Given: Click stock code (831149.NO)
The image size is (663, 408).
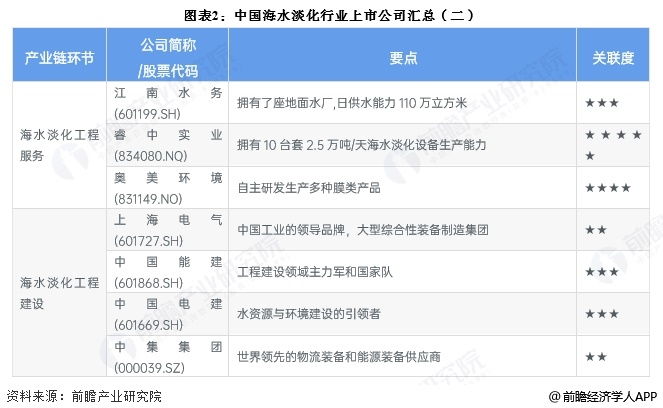Looking at the screenshot, I should (x=148, y=199).
